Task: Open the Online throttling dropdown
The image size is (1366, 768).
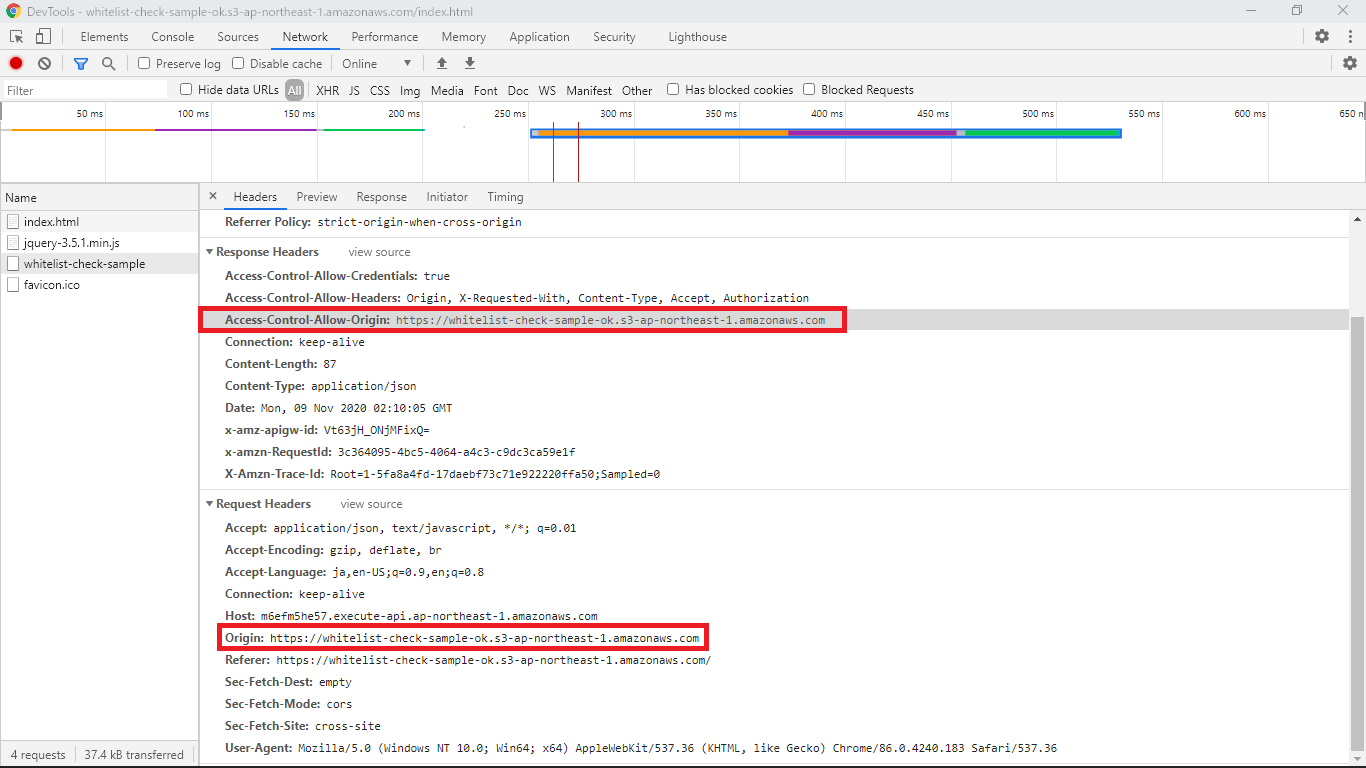Action: [x=376, y=63]
